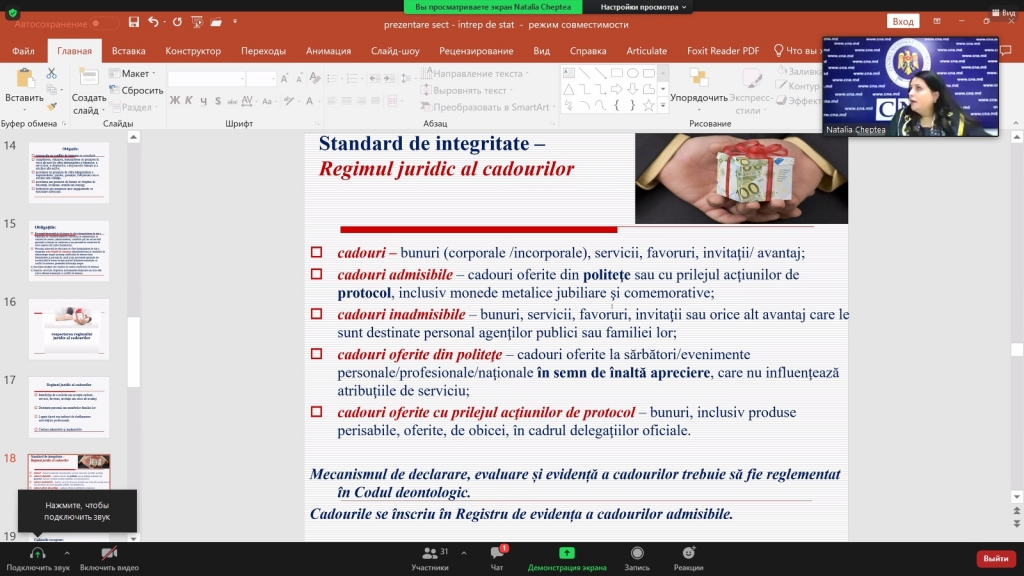This screenshot has width=1024, height=576.
Task: Open the Participants panel icon
Action: pyautogui.click(x=430, y=553)
